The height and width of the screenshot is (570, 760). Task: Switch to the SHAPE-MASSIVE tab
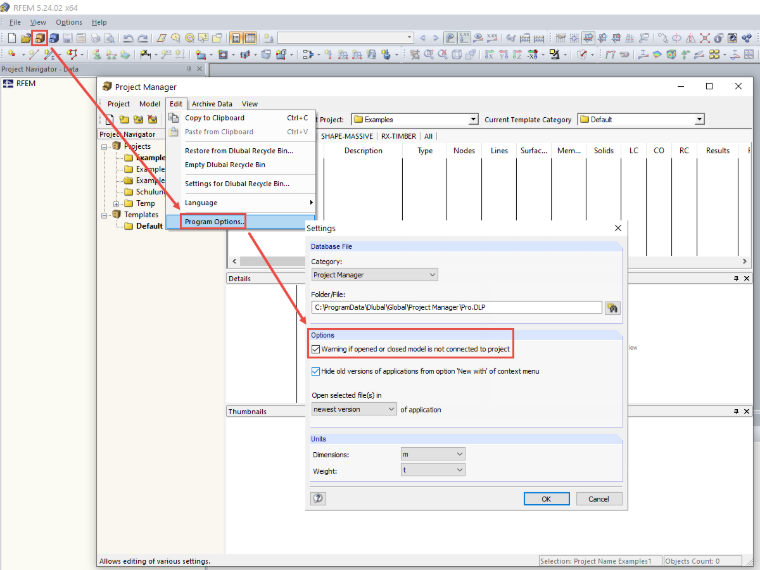point(347,136)
